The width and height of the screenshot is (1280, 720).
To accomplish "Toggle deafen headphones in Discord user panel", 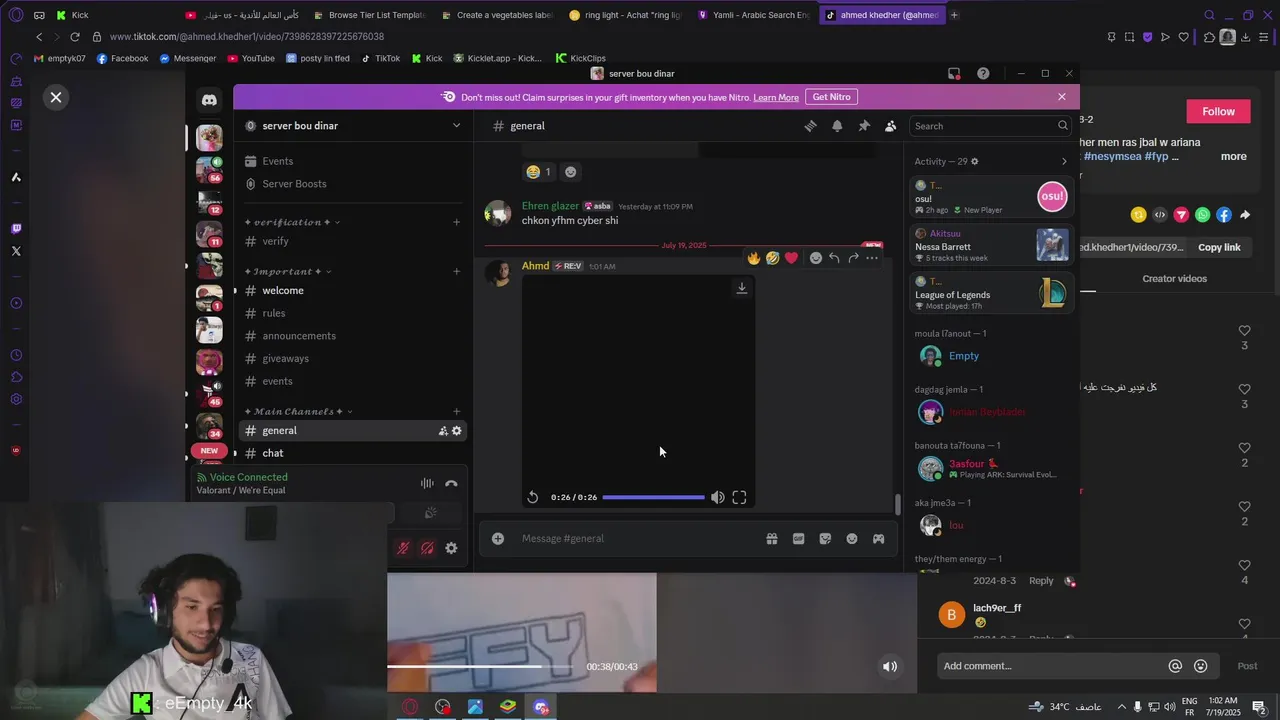I will coord(427,548).
